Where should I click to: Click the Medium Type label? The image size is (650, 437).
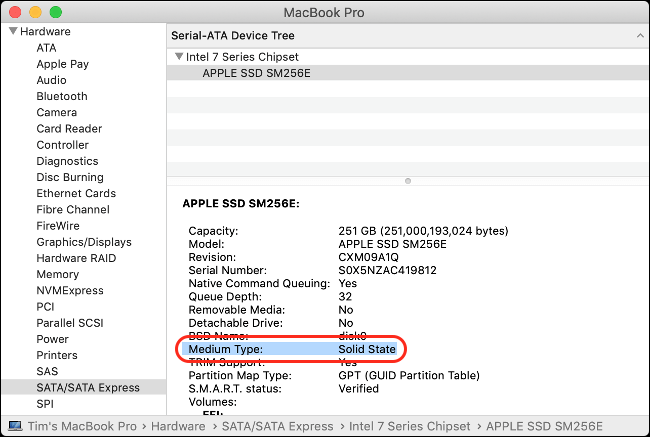(x=226, y=349)
